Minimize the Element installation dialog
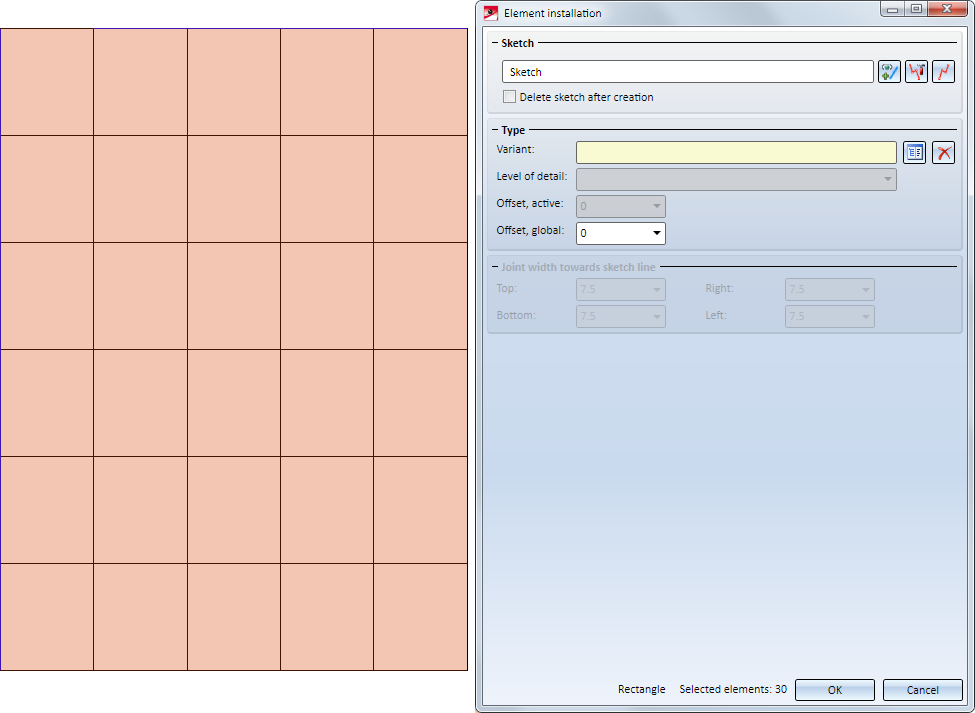 892,9
